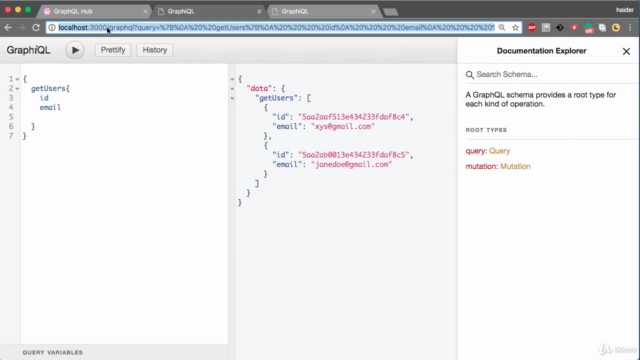The width and height of the screenshot is (640, 360).
Task: Switch to the GraphQL Hub tab
Action: point(93,11)
